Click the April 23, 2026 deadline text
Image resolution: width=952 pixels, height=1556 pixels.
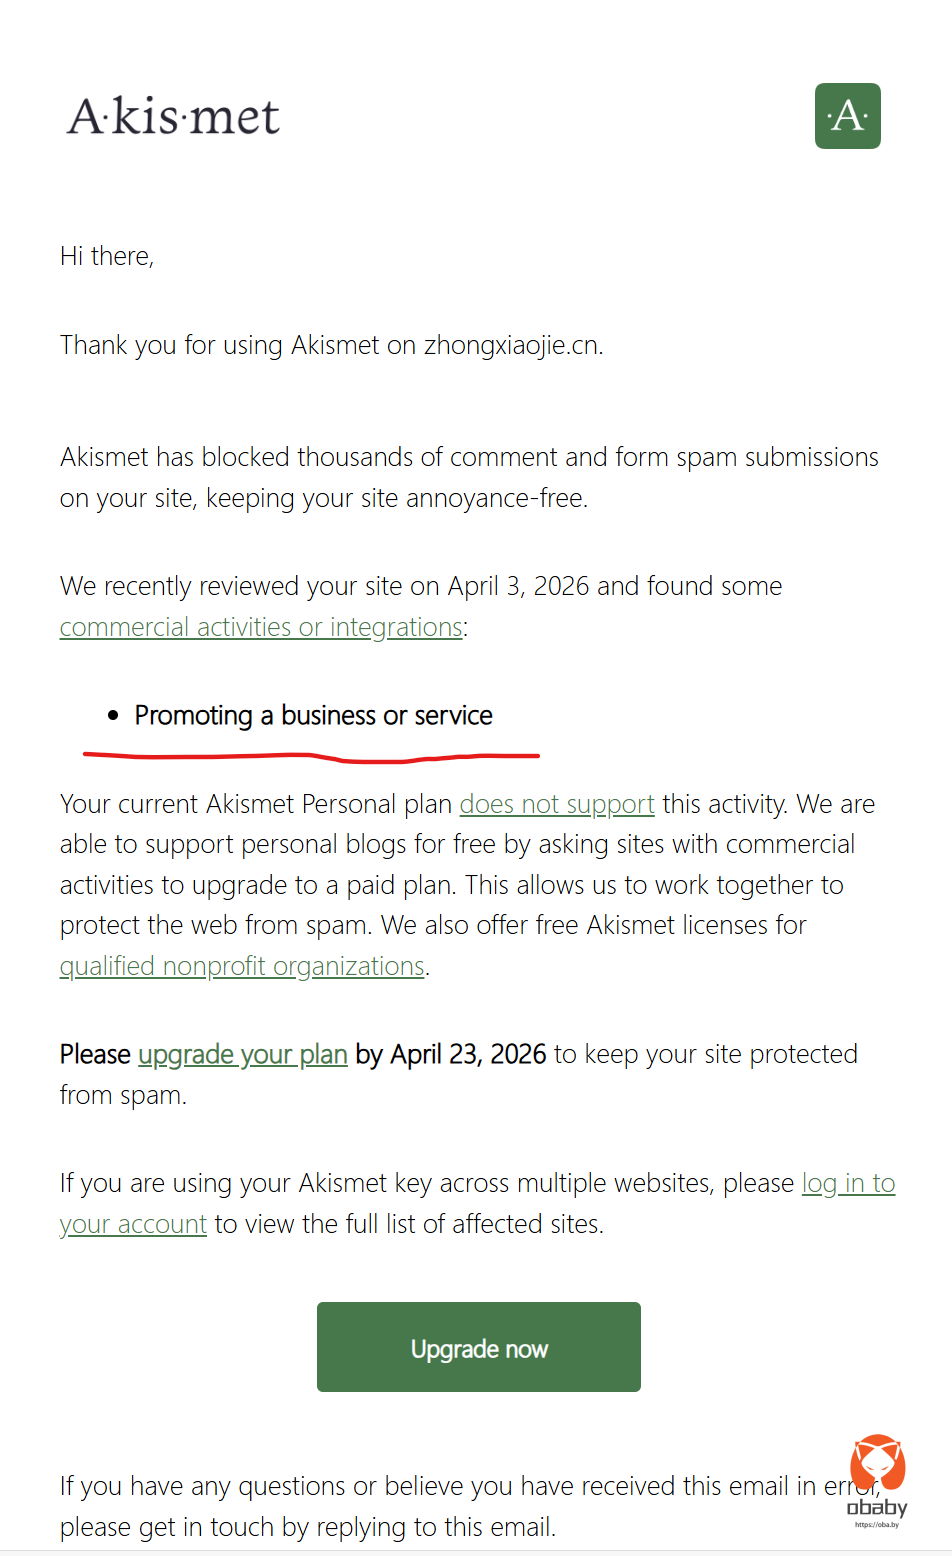click(x=468, y=1055)
